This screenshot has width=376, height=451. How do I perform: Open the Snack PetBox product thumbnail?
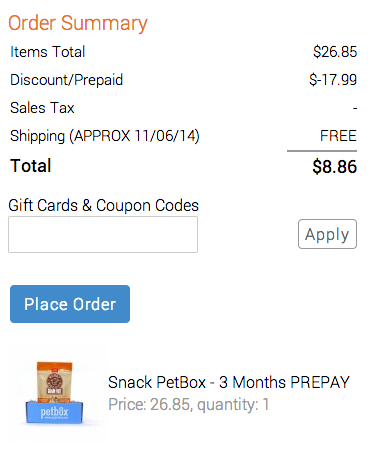pyautogui.click(x=55, y=393)
